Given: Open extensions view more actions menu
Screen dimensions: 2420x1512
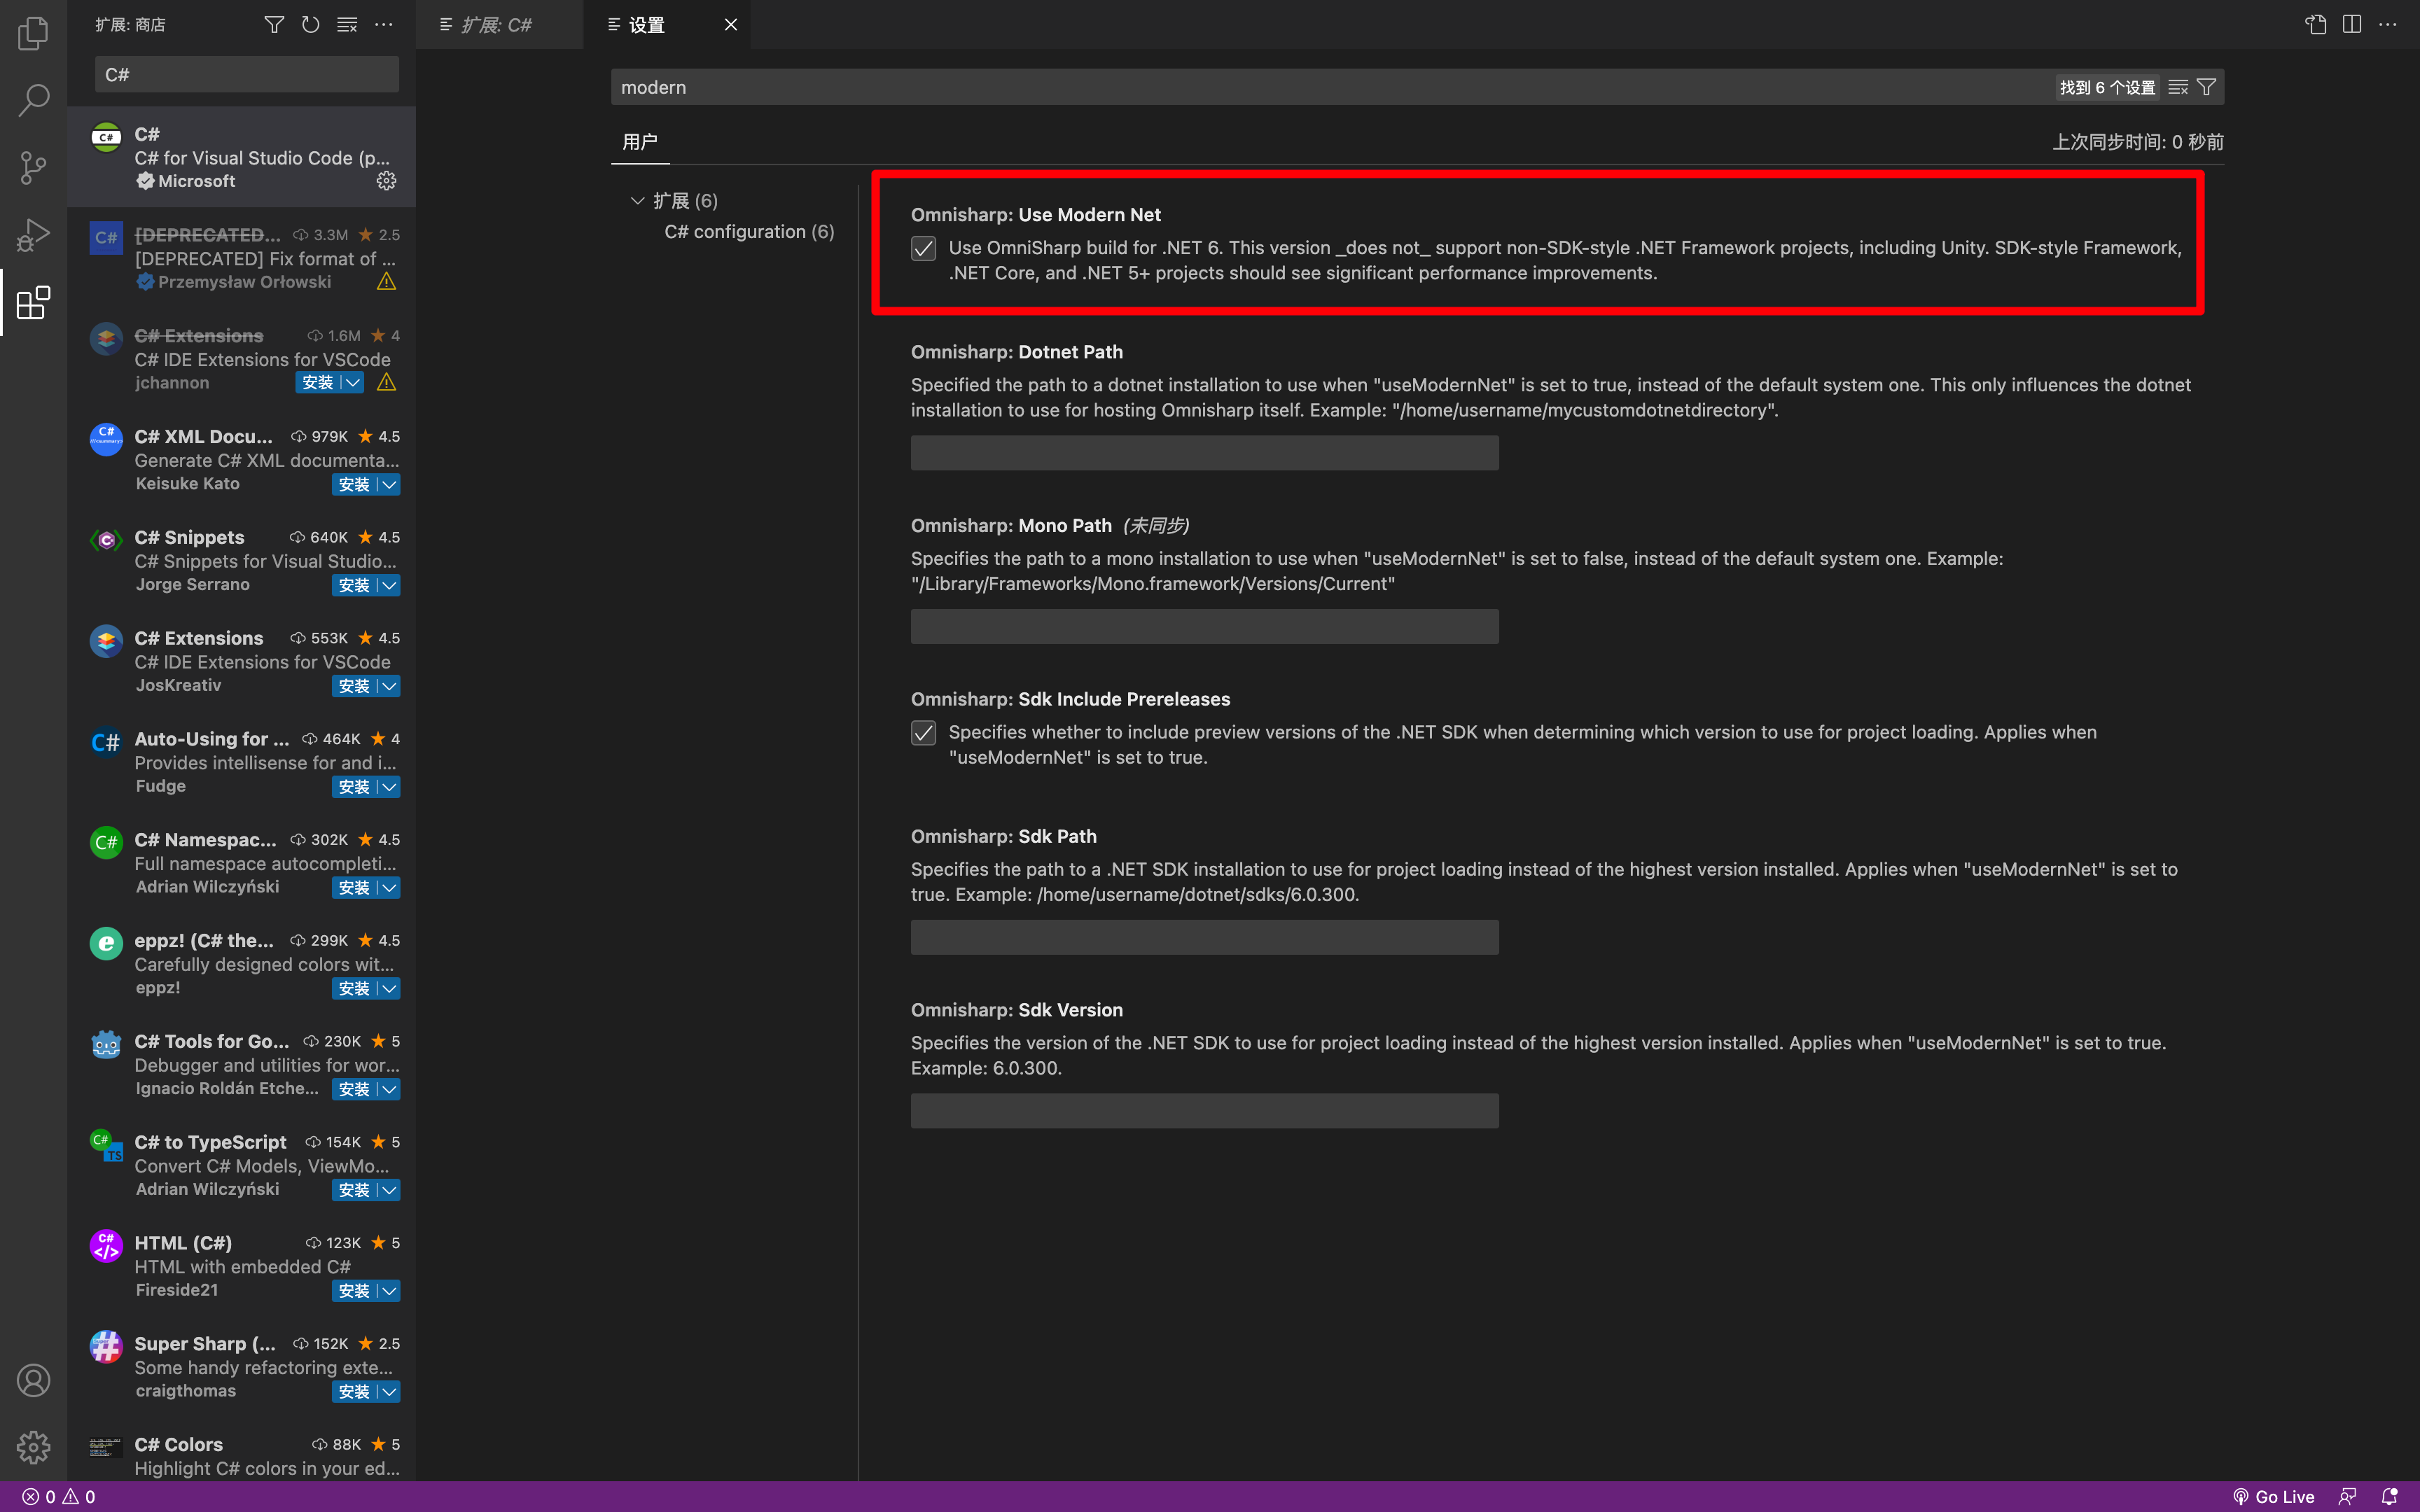Looking at the screenshot, I should pyautogui.click(x=383, y=24).
